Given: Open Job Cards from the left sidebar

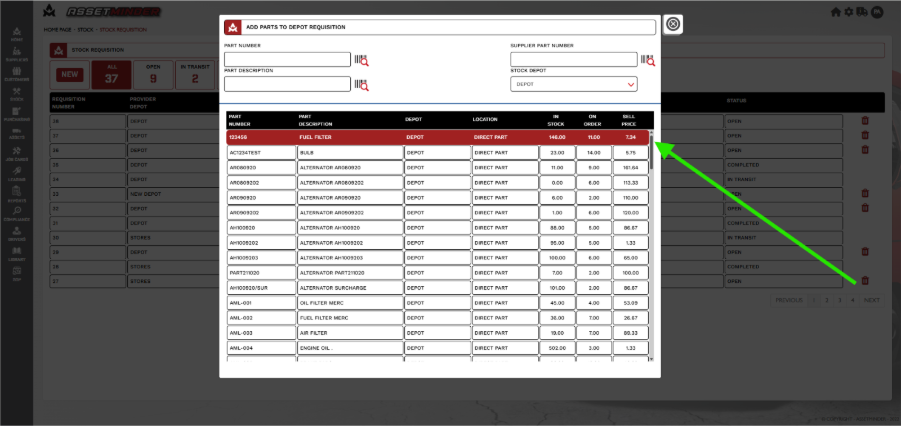Looking at the screenshot, I should coord(17,153).
